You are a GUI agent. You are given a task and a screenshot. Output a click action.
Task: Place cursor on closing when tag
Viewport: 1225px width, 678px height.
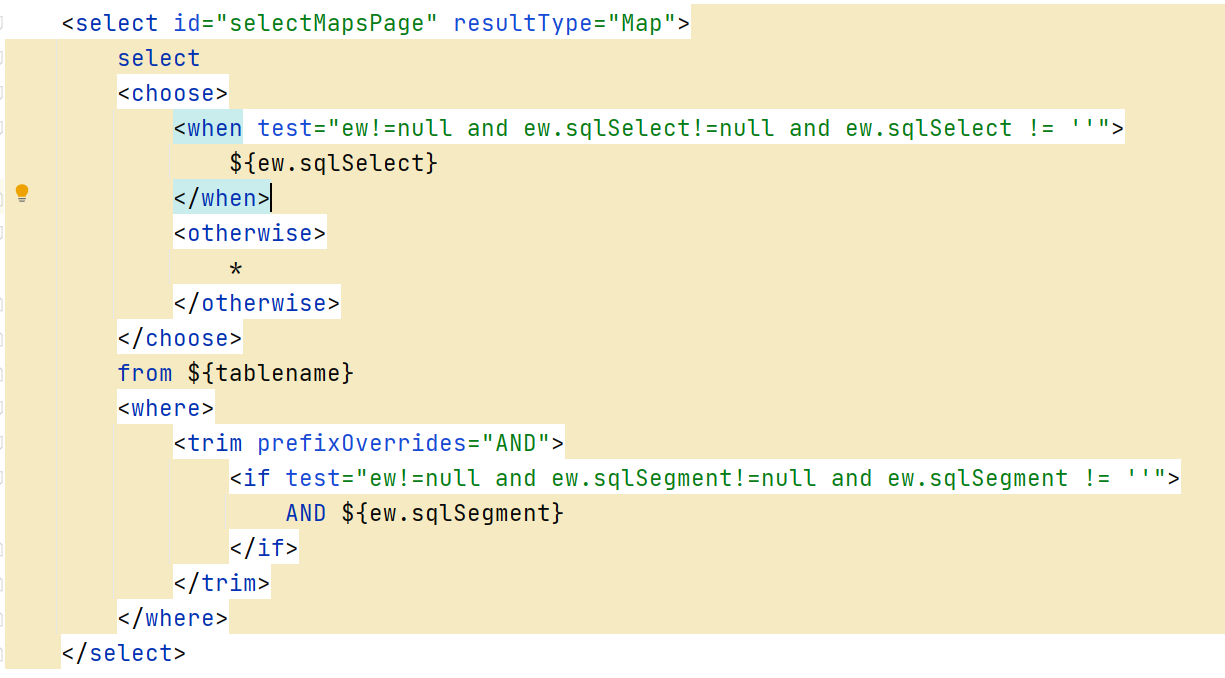[x=221, y=198]
